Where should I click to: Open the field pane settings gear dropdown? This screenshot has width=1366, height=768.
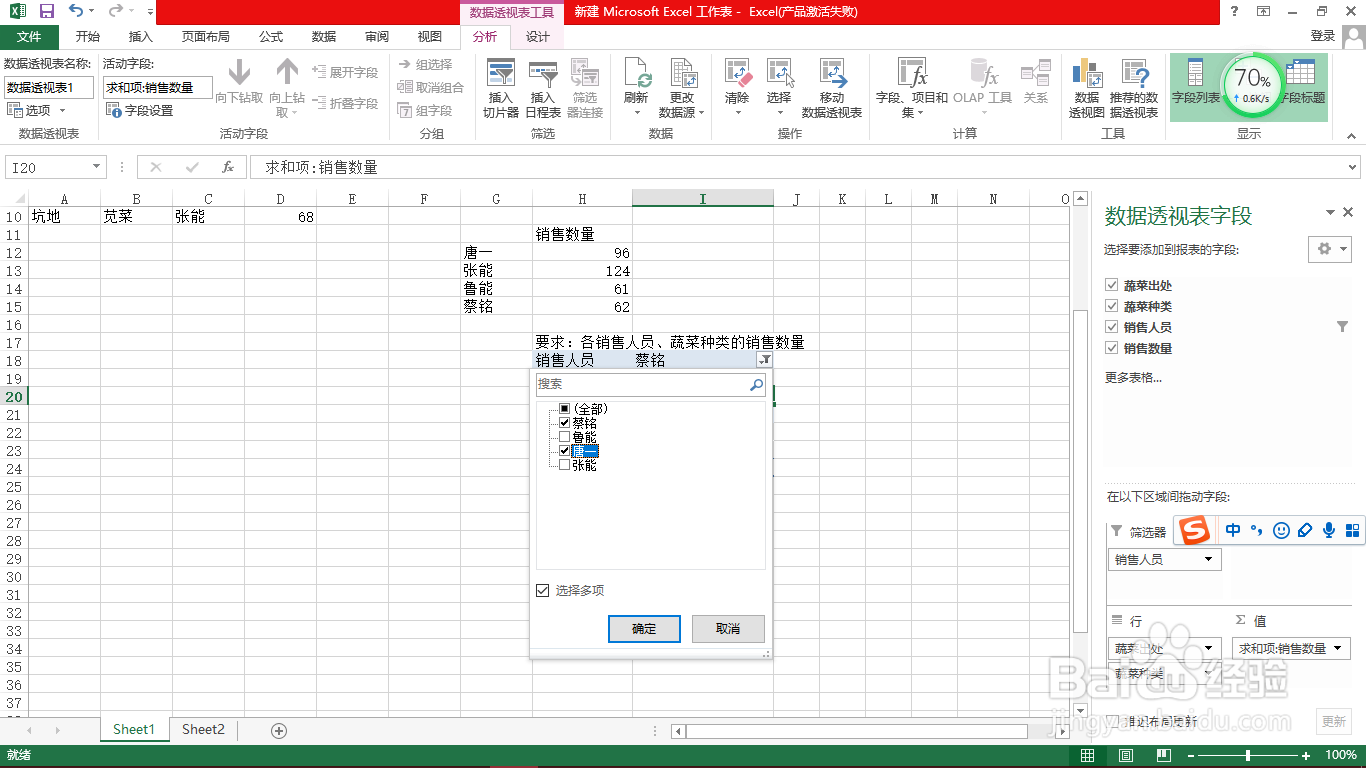click(1330, 248)
